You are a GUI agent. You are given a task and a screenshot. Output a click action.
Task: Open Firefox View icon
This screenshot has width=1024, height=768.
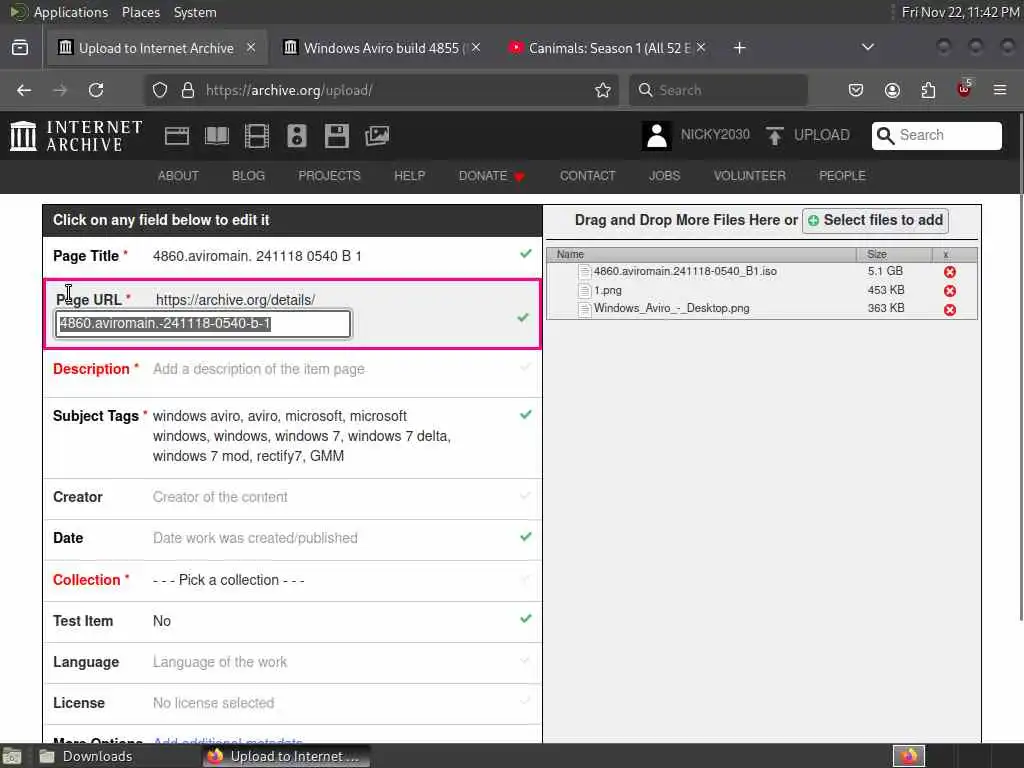pyautogui.click(x=20, y=48)
